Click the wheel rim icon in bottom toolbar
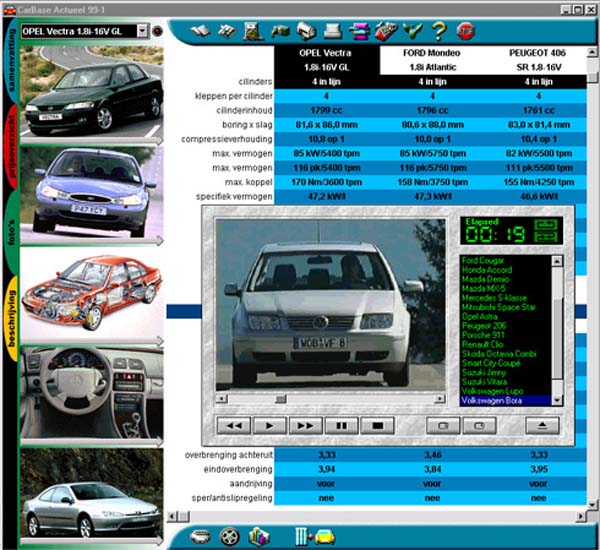This screenshot has height=550, width=600. click(229, 535)
